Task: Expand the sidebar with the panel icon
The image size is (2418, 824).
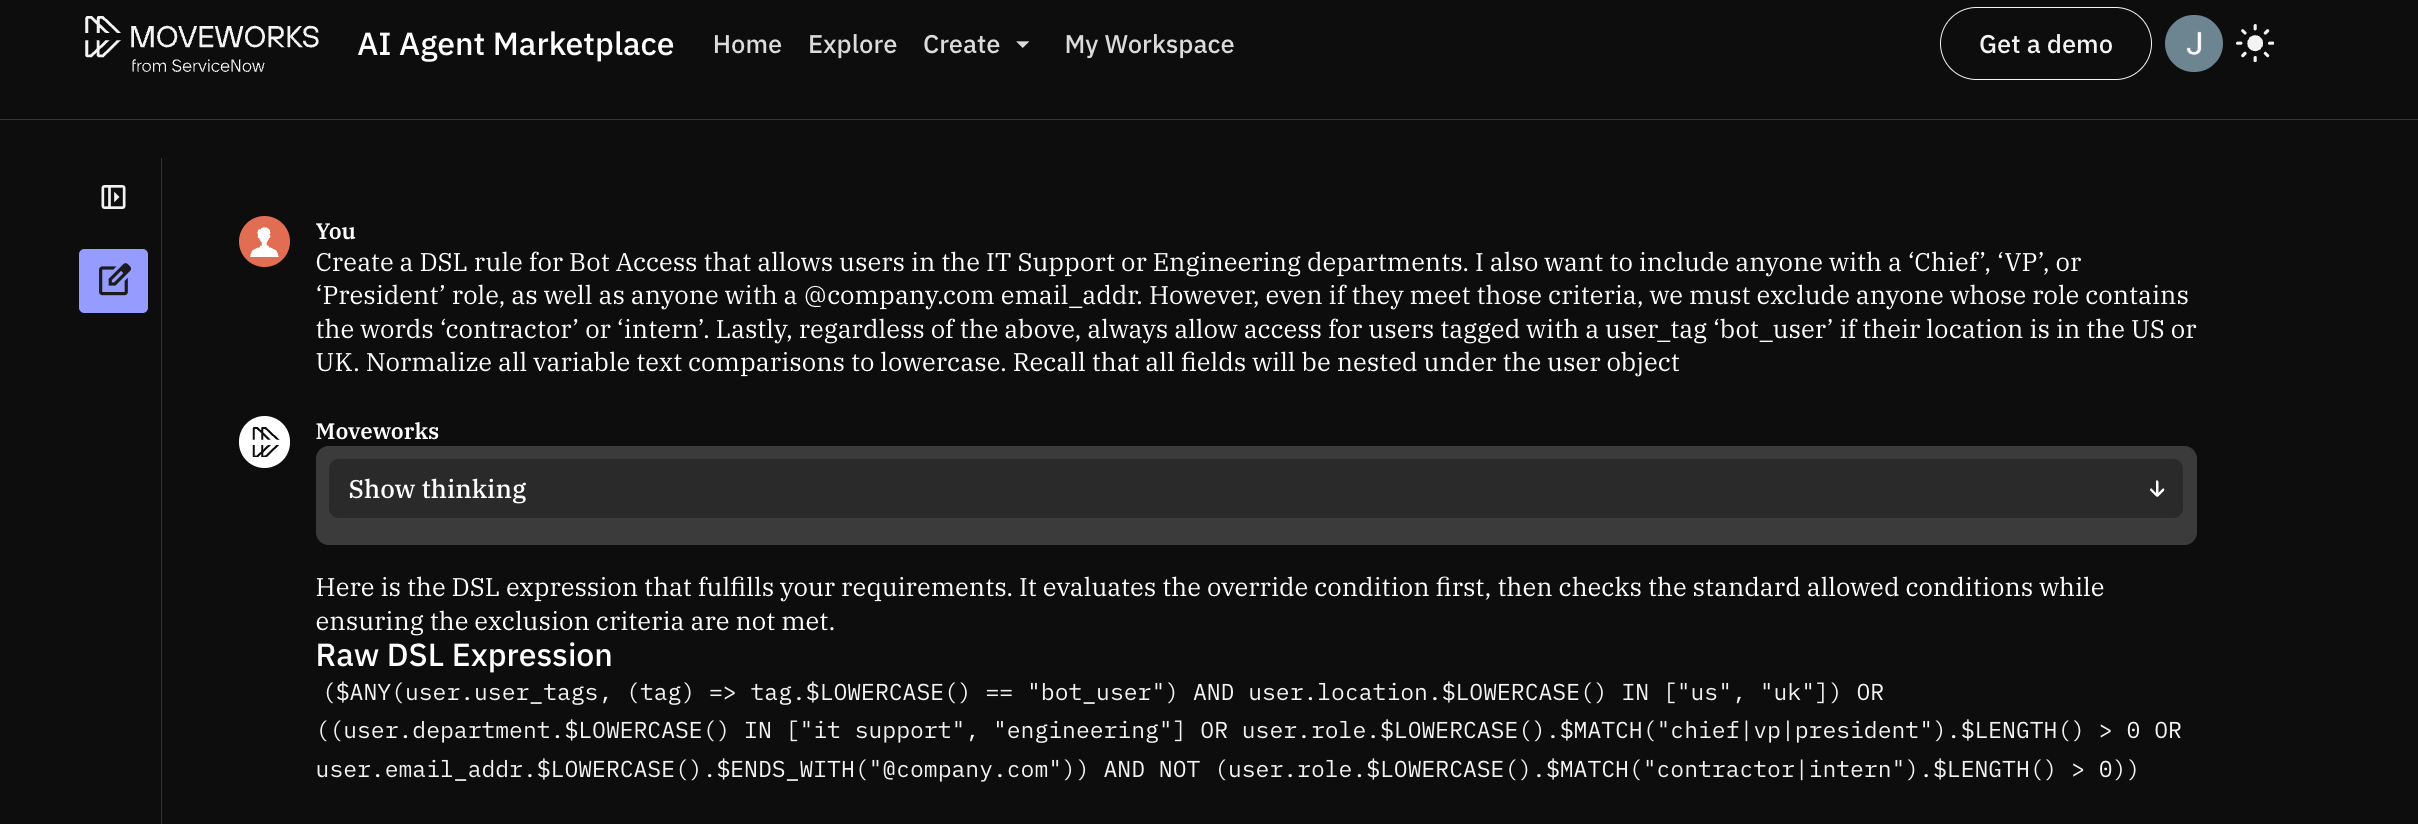Action: pyautogui.click(x=113, y=197)
